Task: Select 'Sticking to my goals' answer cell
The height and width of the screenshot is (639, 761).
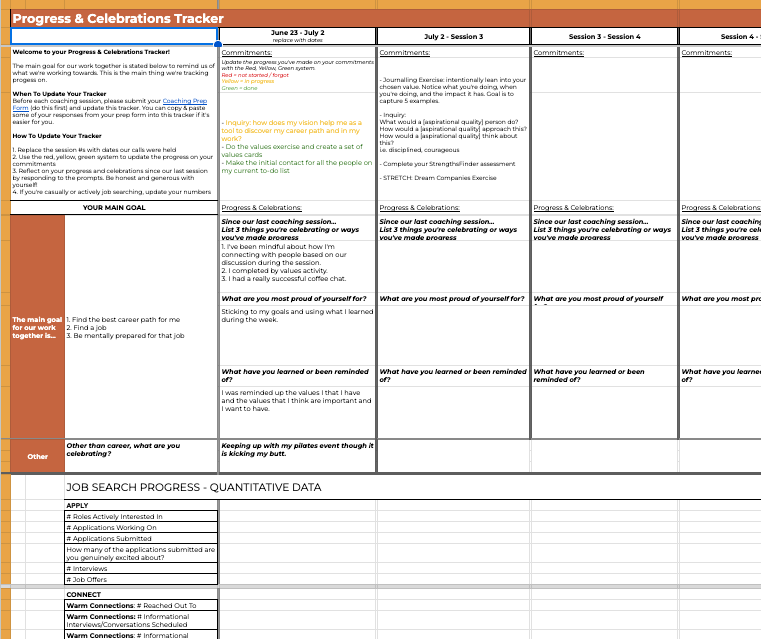Action: 298,335
